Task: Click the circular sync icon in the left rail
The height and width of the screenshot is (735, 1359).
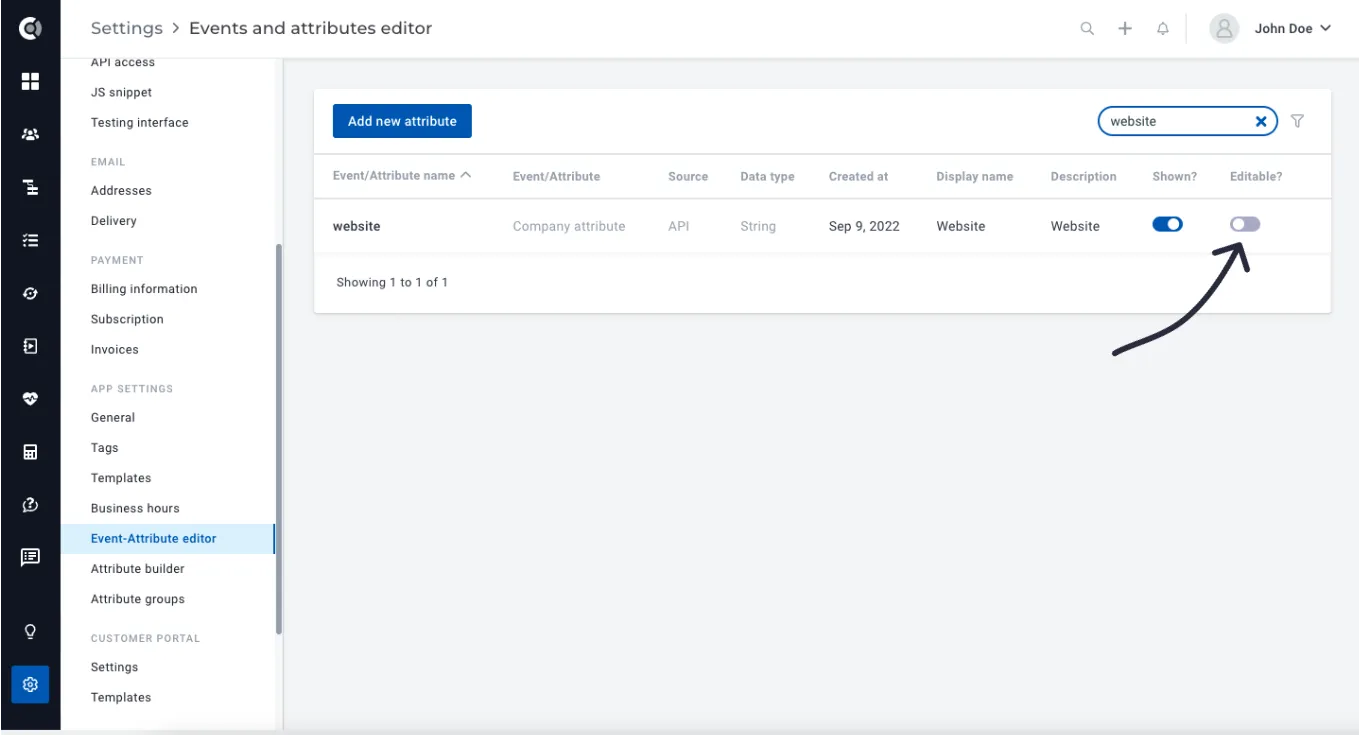Action: (30, 293)
